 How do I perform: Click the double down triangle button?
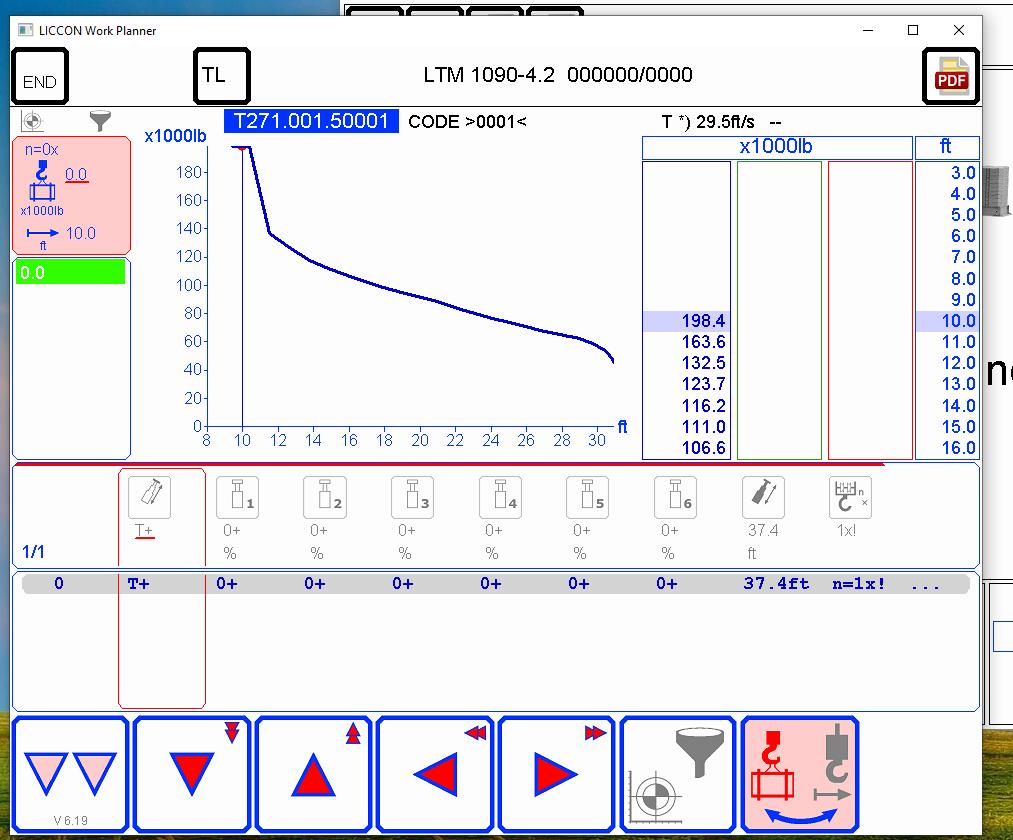pyautogui.click(x=70, y=774)
